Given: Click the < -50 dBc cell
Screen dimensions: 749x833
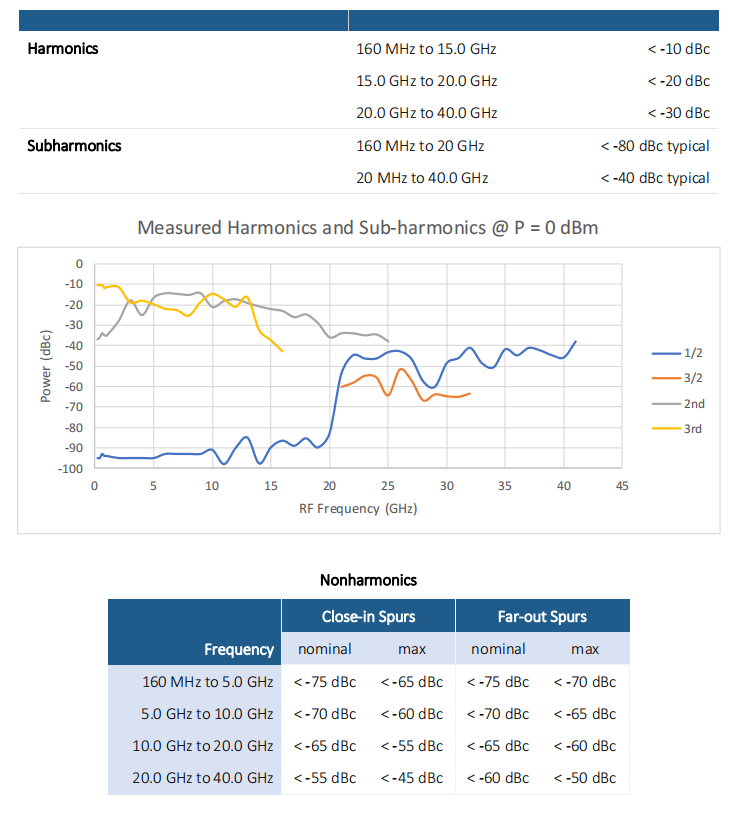Looking at the screenshot, I should pos(585,778).
